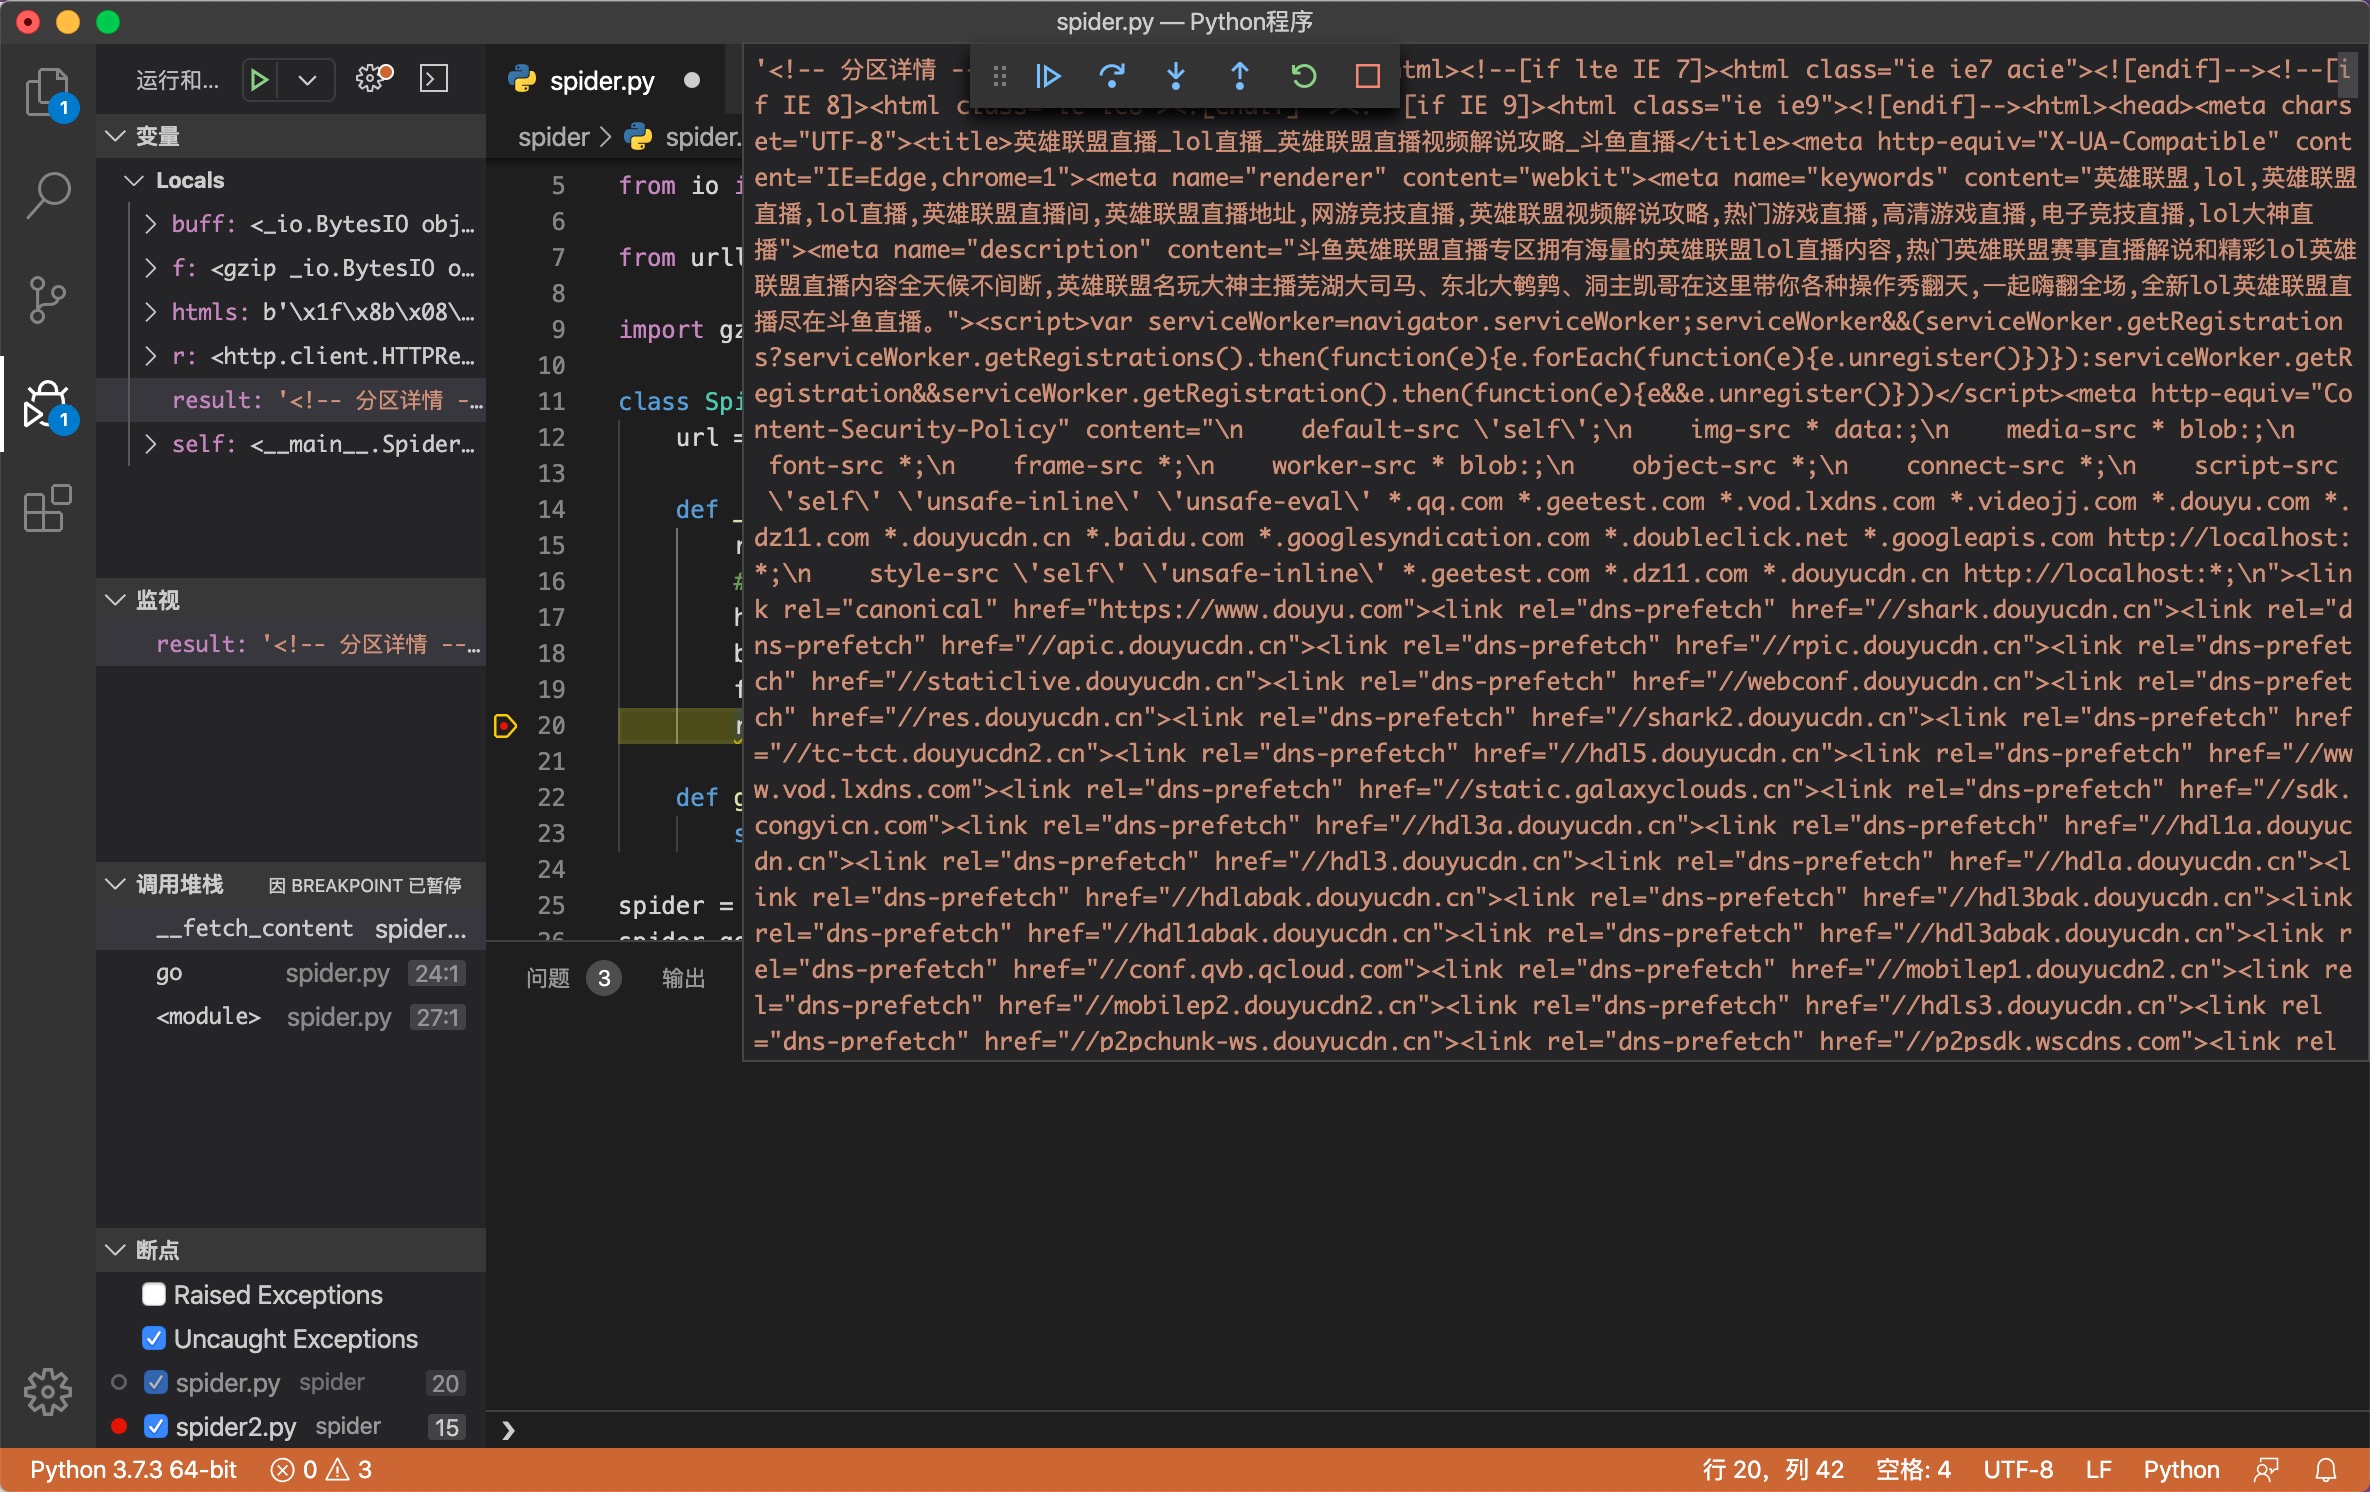Toggle the spider2.py line 15 breakpoint checkbox
This screenshot has width=2370, height=1492.
(155, 1427)
